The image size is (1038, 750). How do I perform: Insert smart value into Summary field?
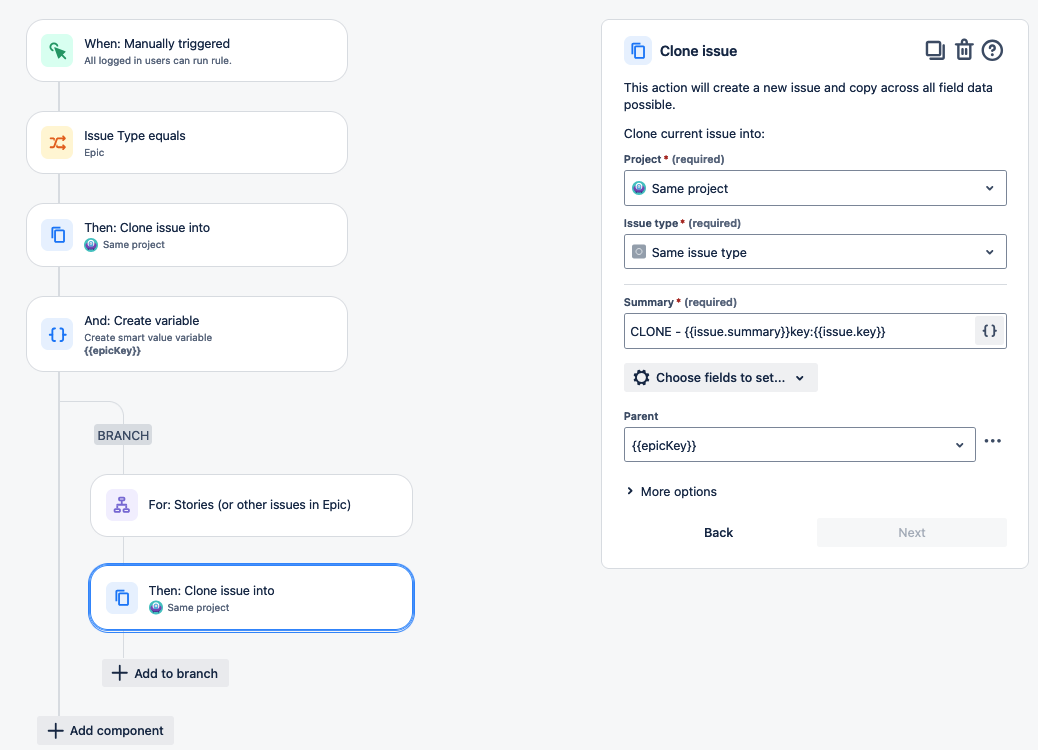pos(988,330)
